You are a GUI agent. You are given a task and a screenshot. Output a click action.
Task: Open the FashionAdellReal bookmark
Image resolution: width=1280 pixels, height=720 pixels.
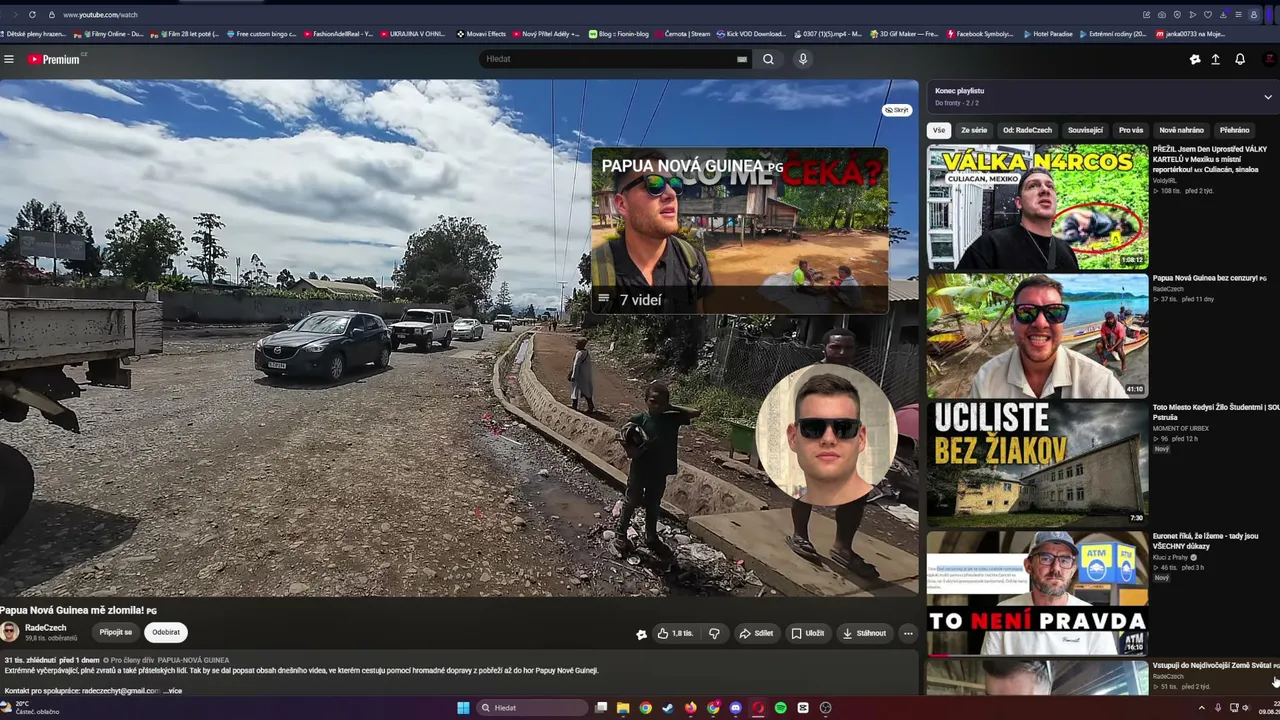point(338,34)
